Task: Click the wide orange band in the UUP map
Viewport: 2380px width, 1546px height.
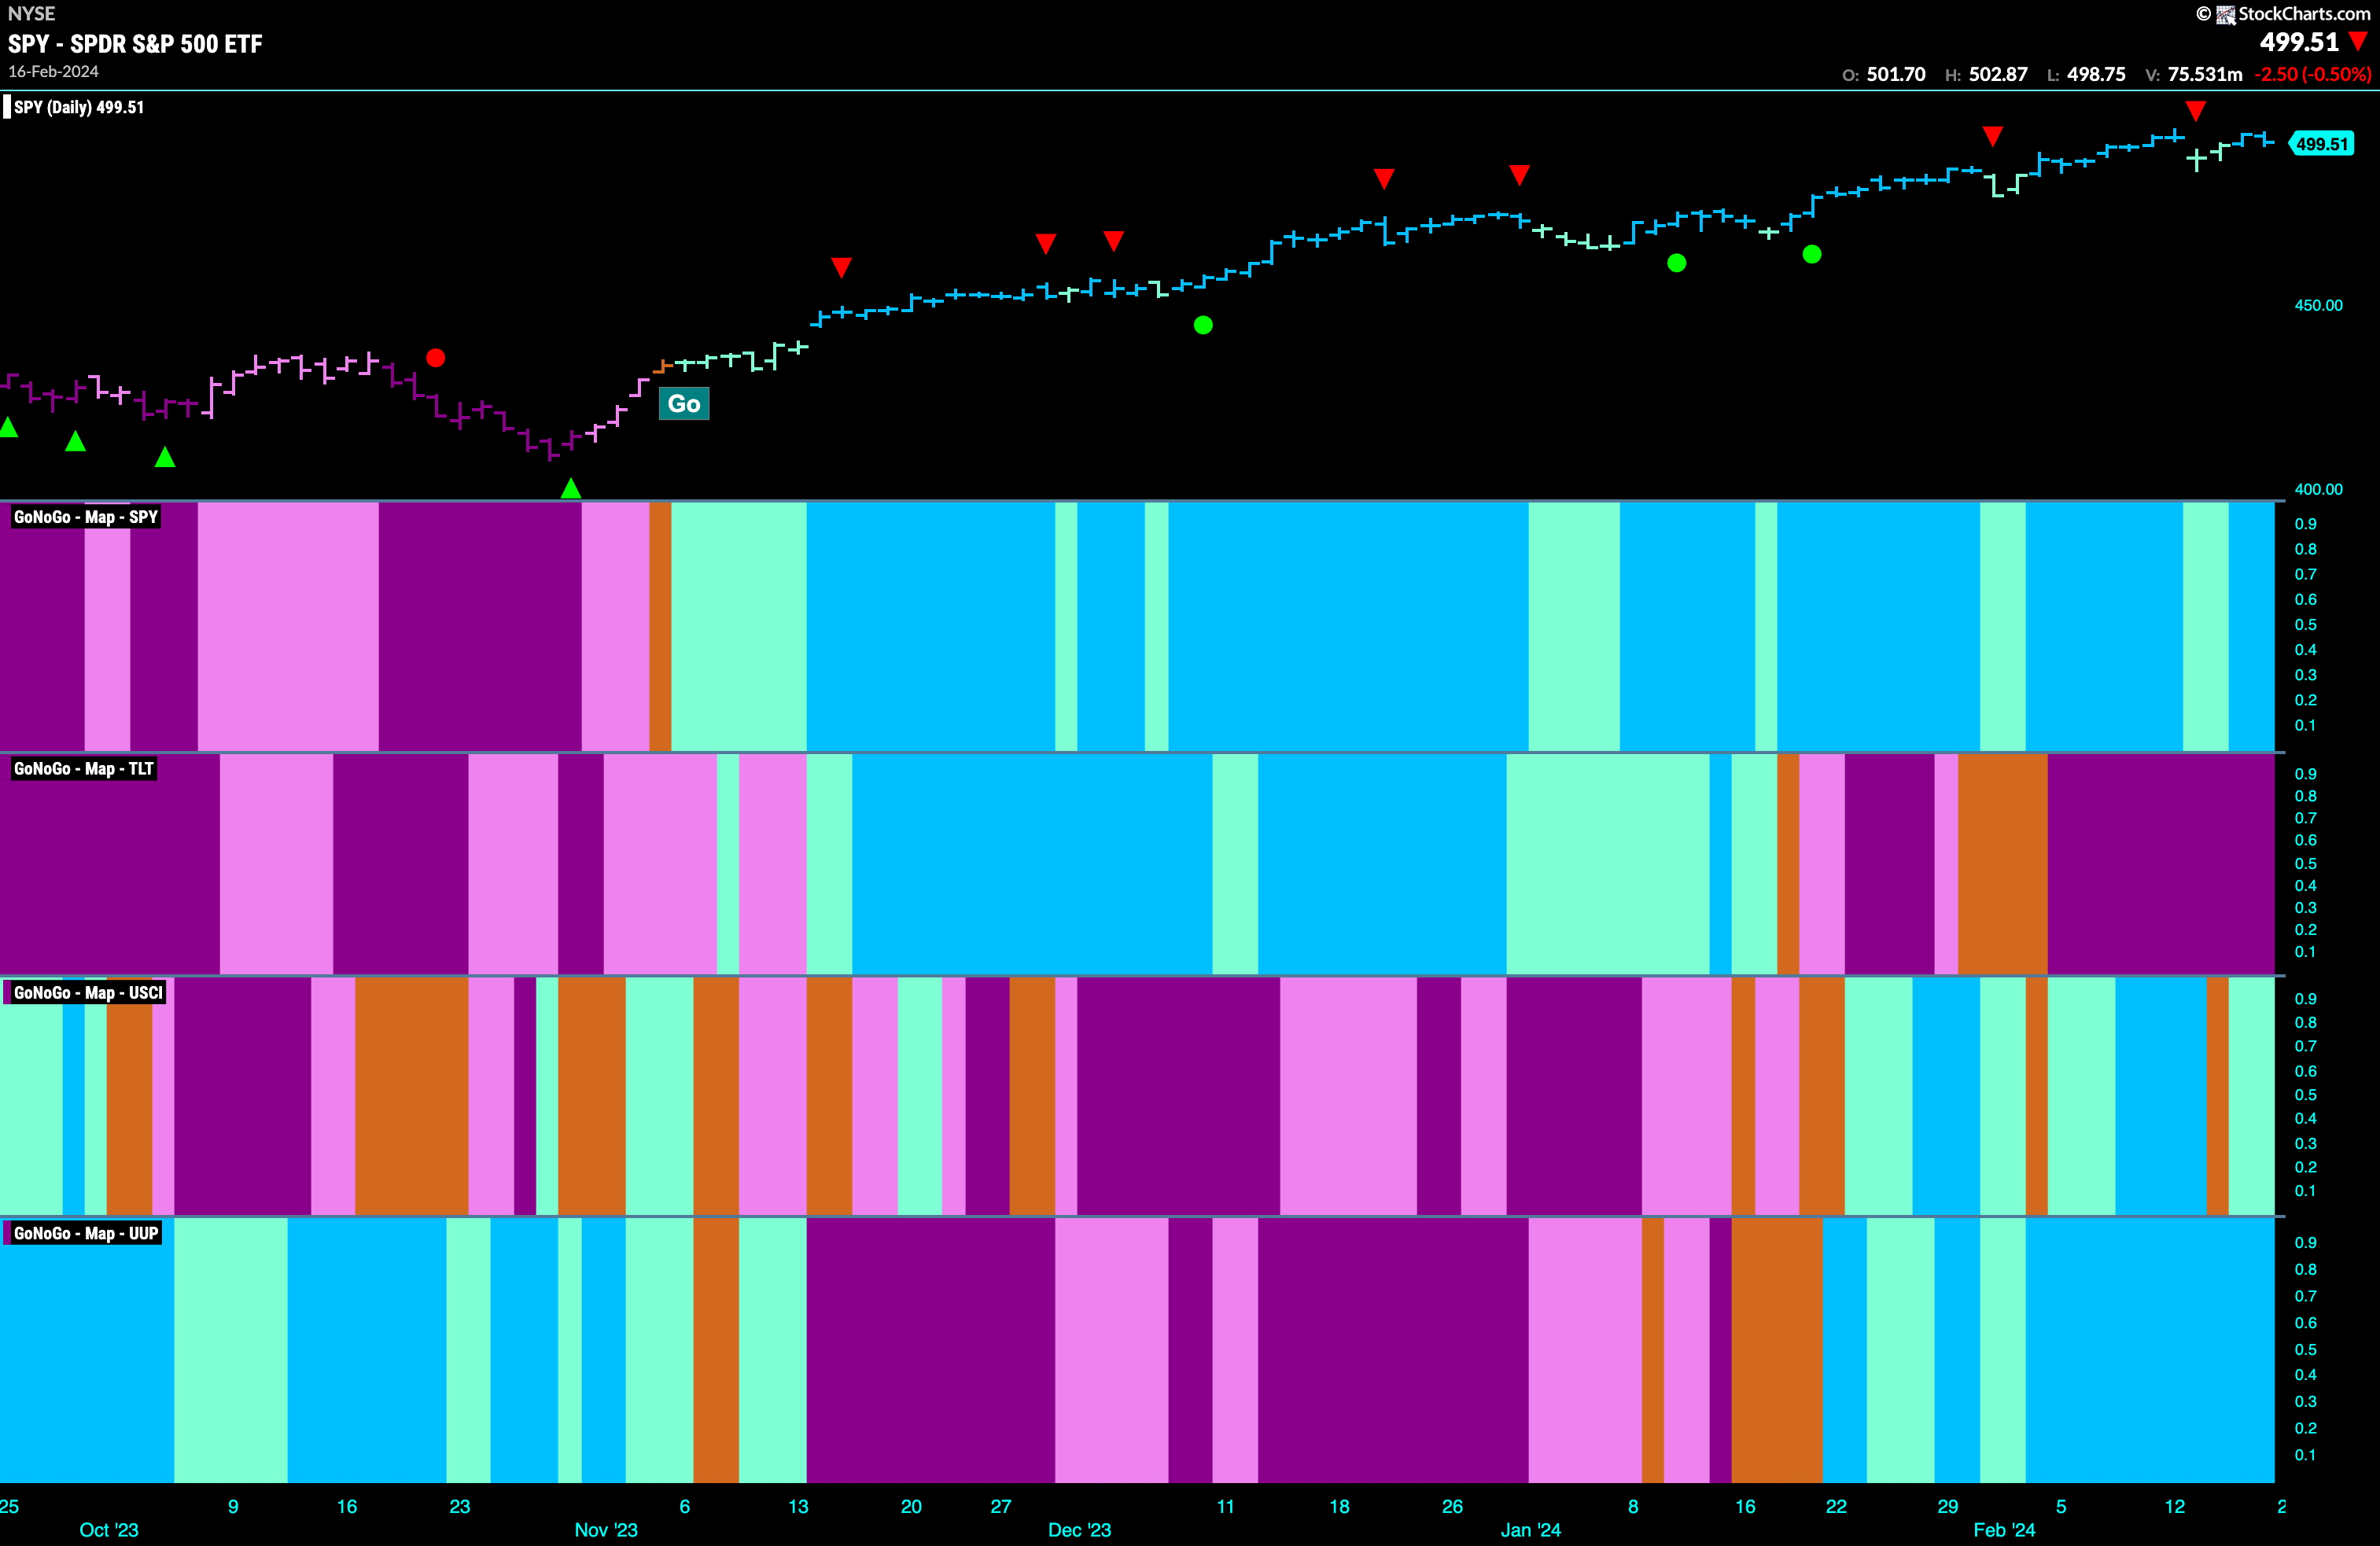Action: (x=1777, y=1350)
